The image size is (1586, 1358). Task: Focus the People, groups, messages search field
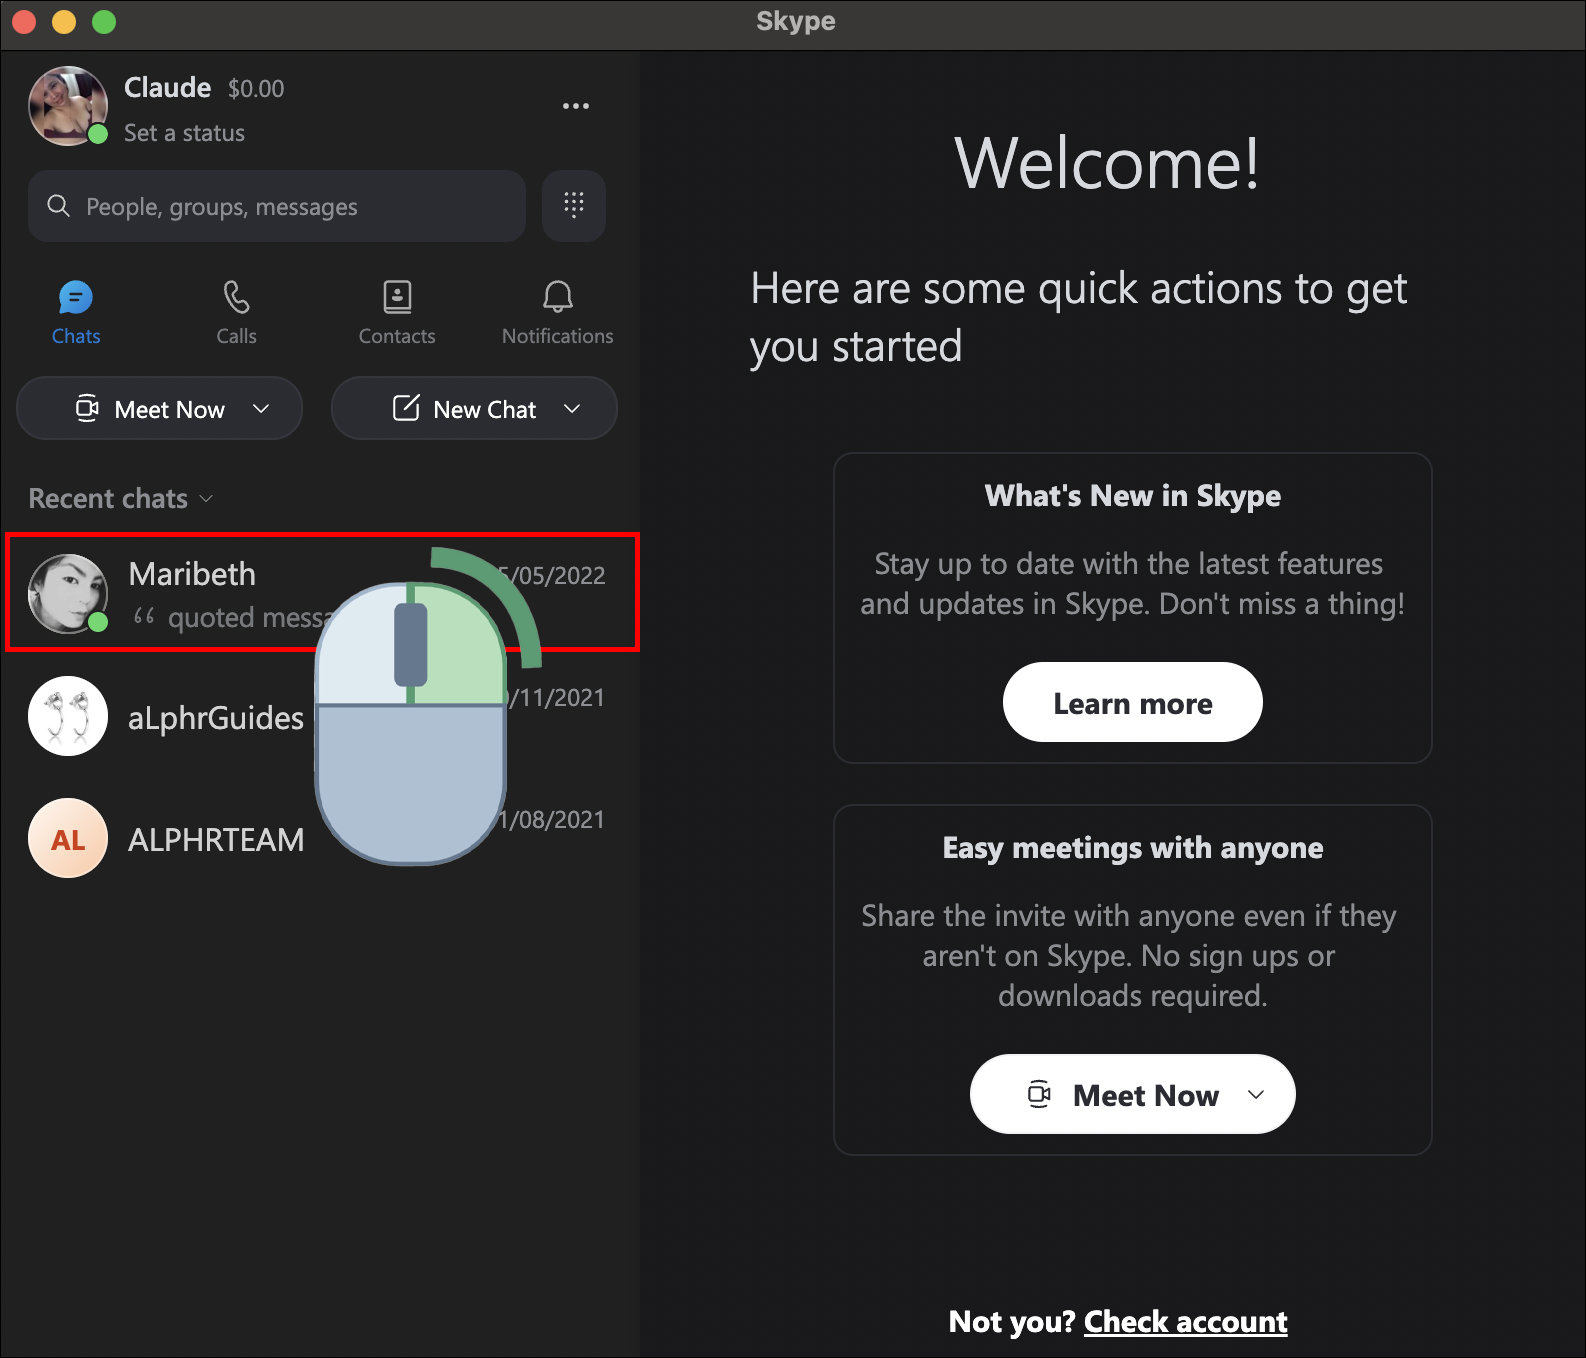point(277,206)
